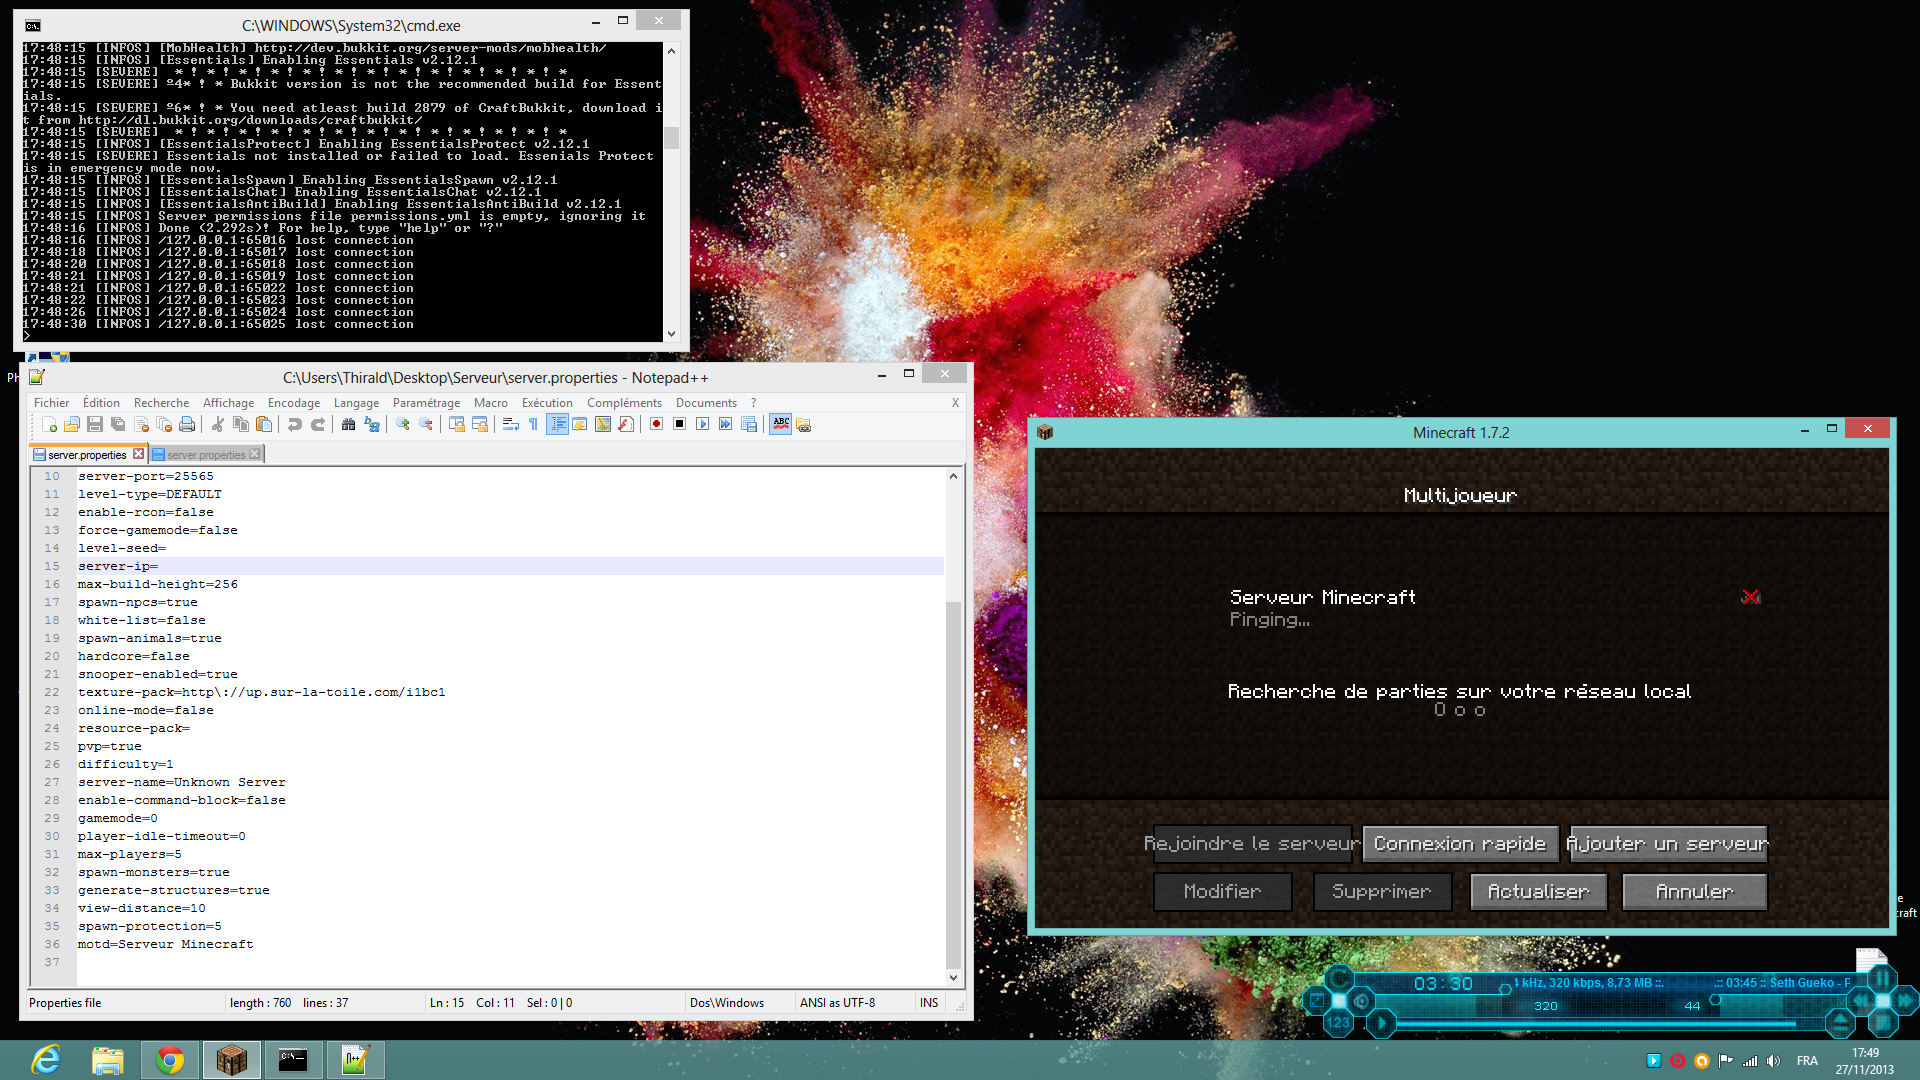This screenshot has width=1920, height=1080.
Task: Click Ajouter un serveur button
Action: (x=1668, y=844)
